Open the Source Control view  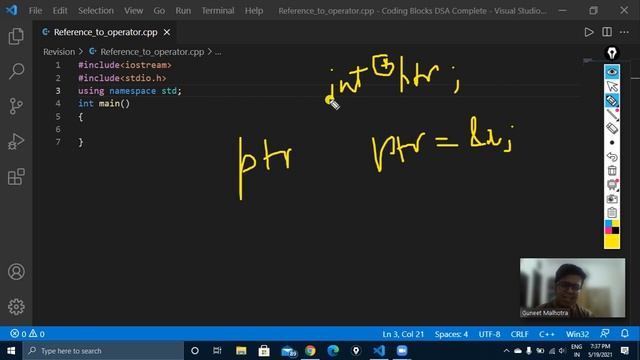16,106
